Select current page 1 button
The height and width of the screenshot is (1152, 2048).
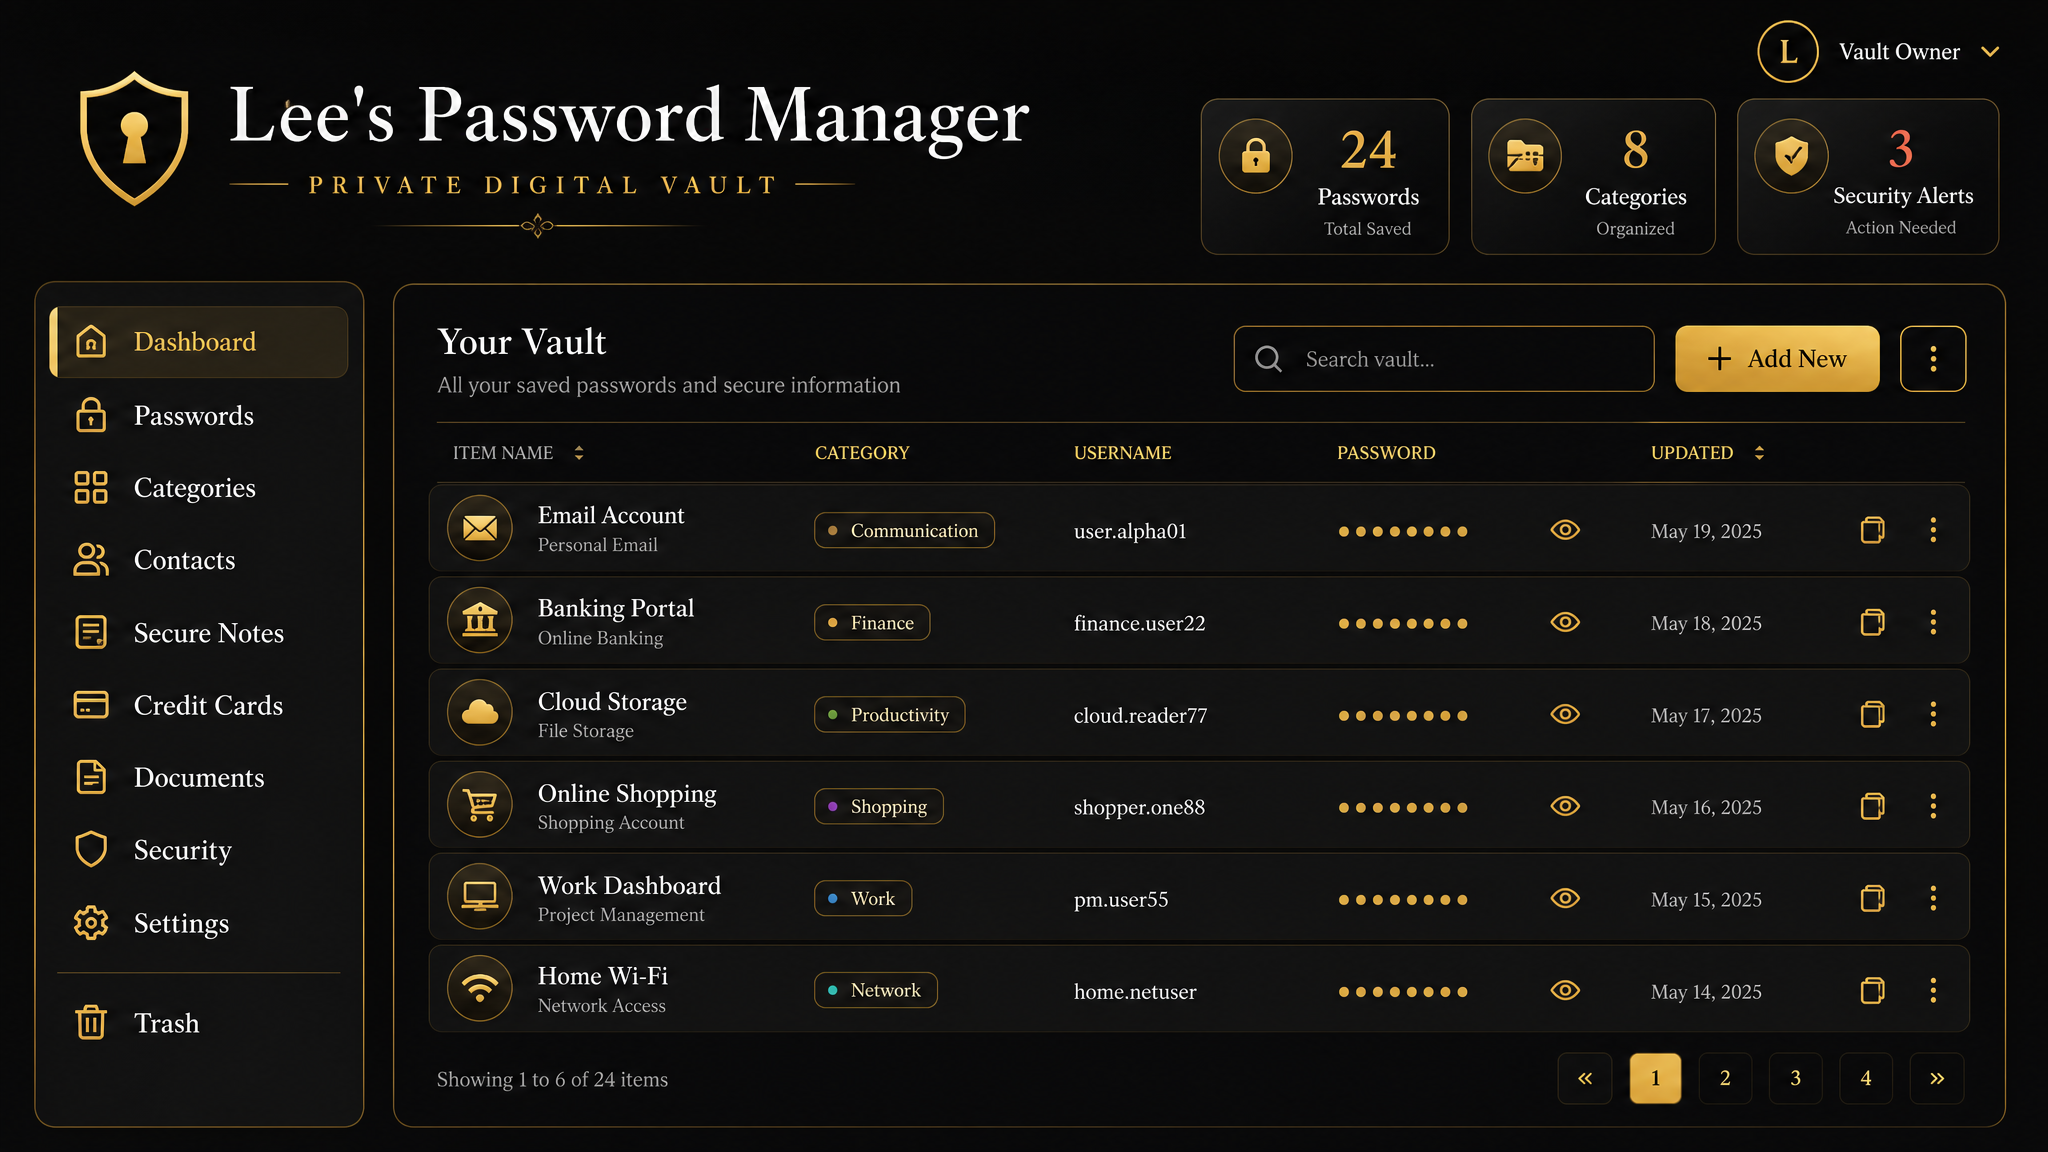point(1655,1078)
